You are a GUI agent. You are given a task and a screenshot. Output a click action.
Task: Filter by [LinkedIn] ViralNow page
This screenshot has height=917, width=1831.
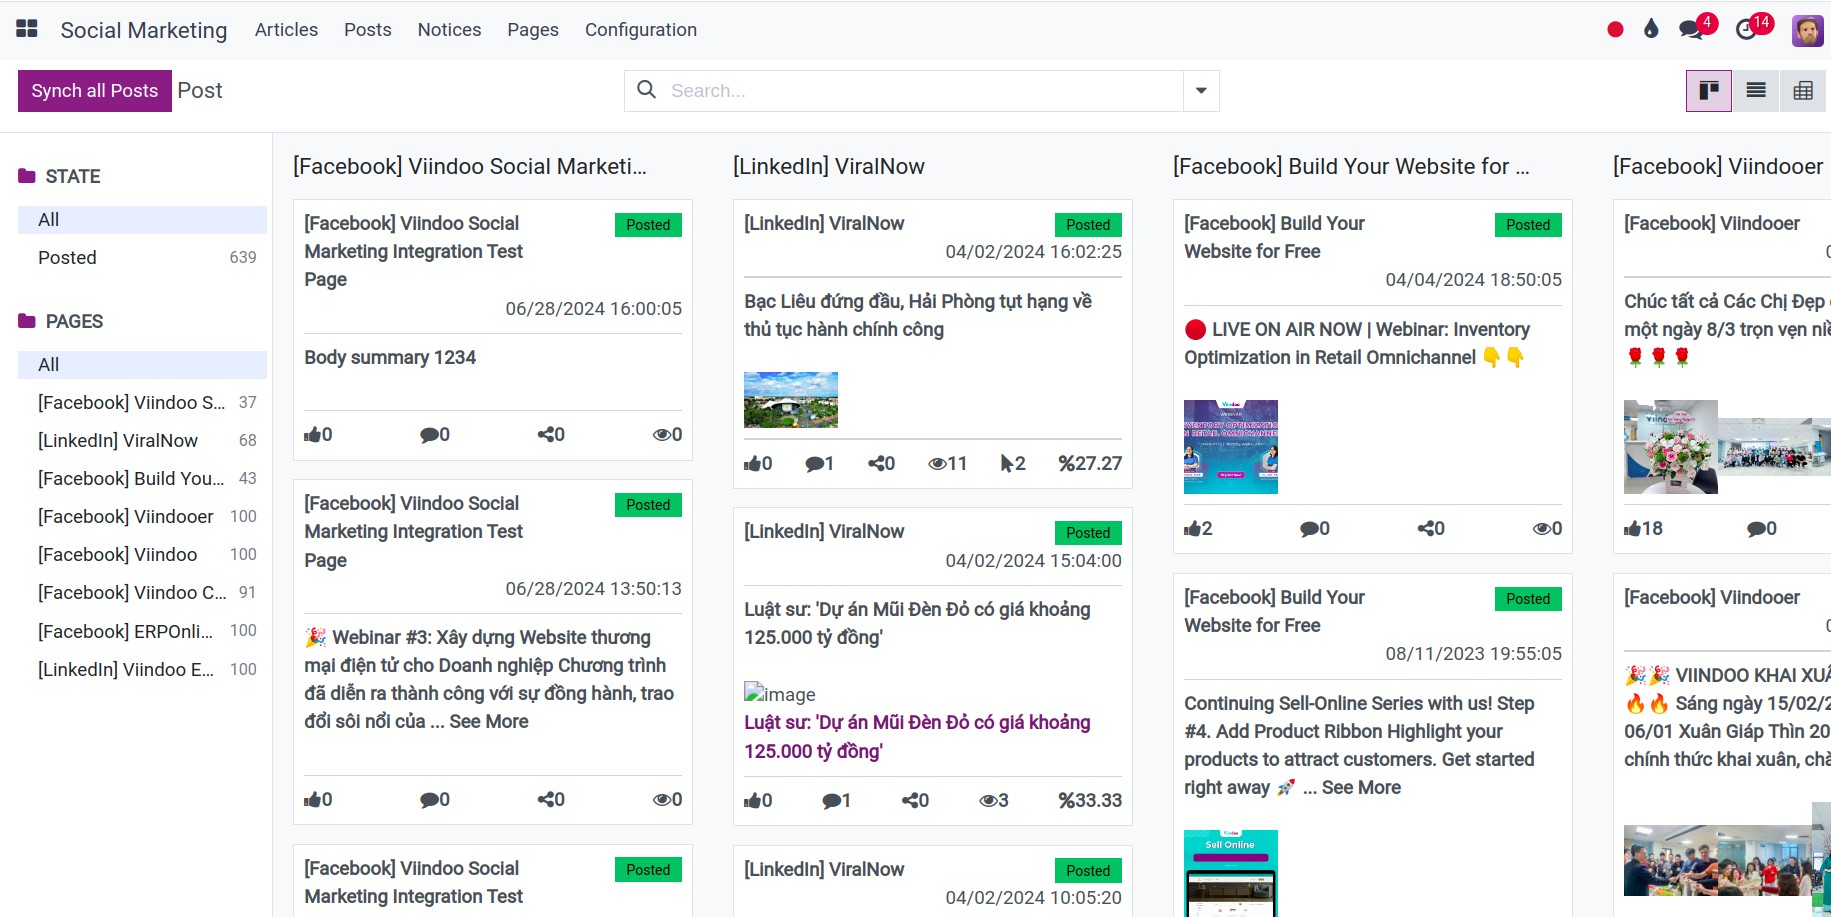[x=142, y=441]
